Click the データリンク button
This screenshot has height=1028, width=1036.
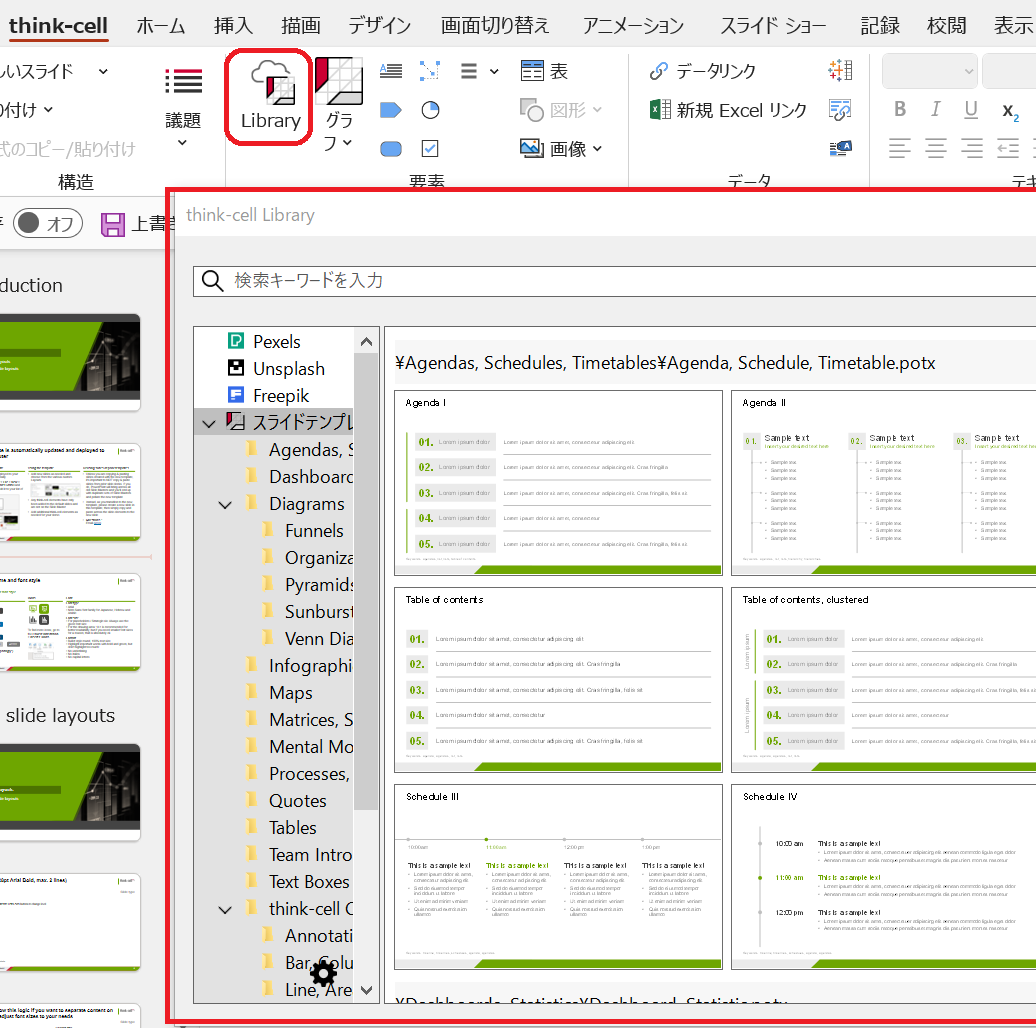point(702,71)
